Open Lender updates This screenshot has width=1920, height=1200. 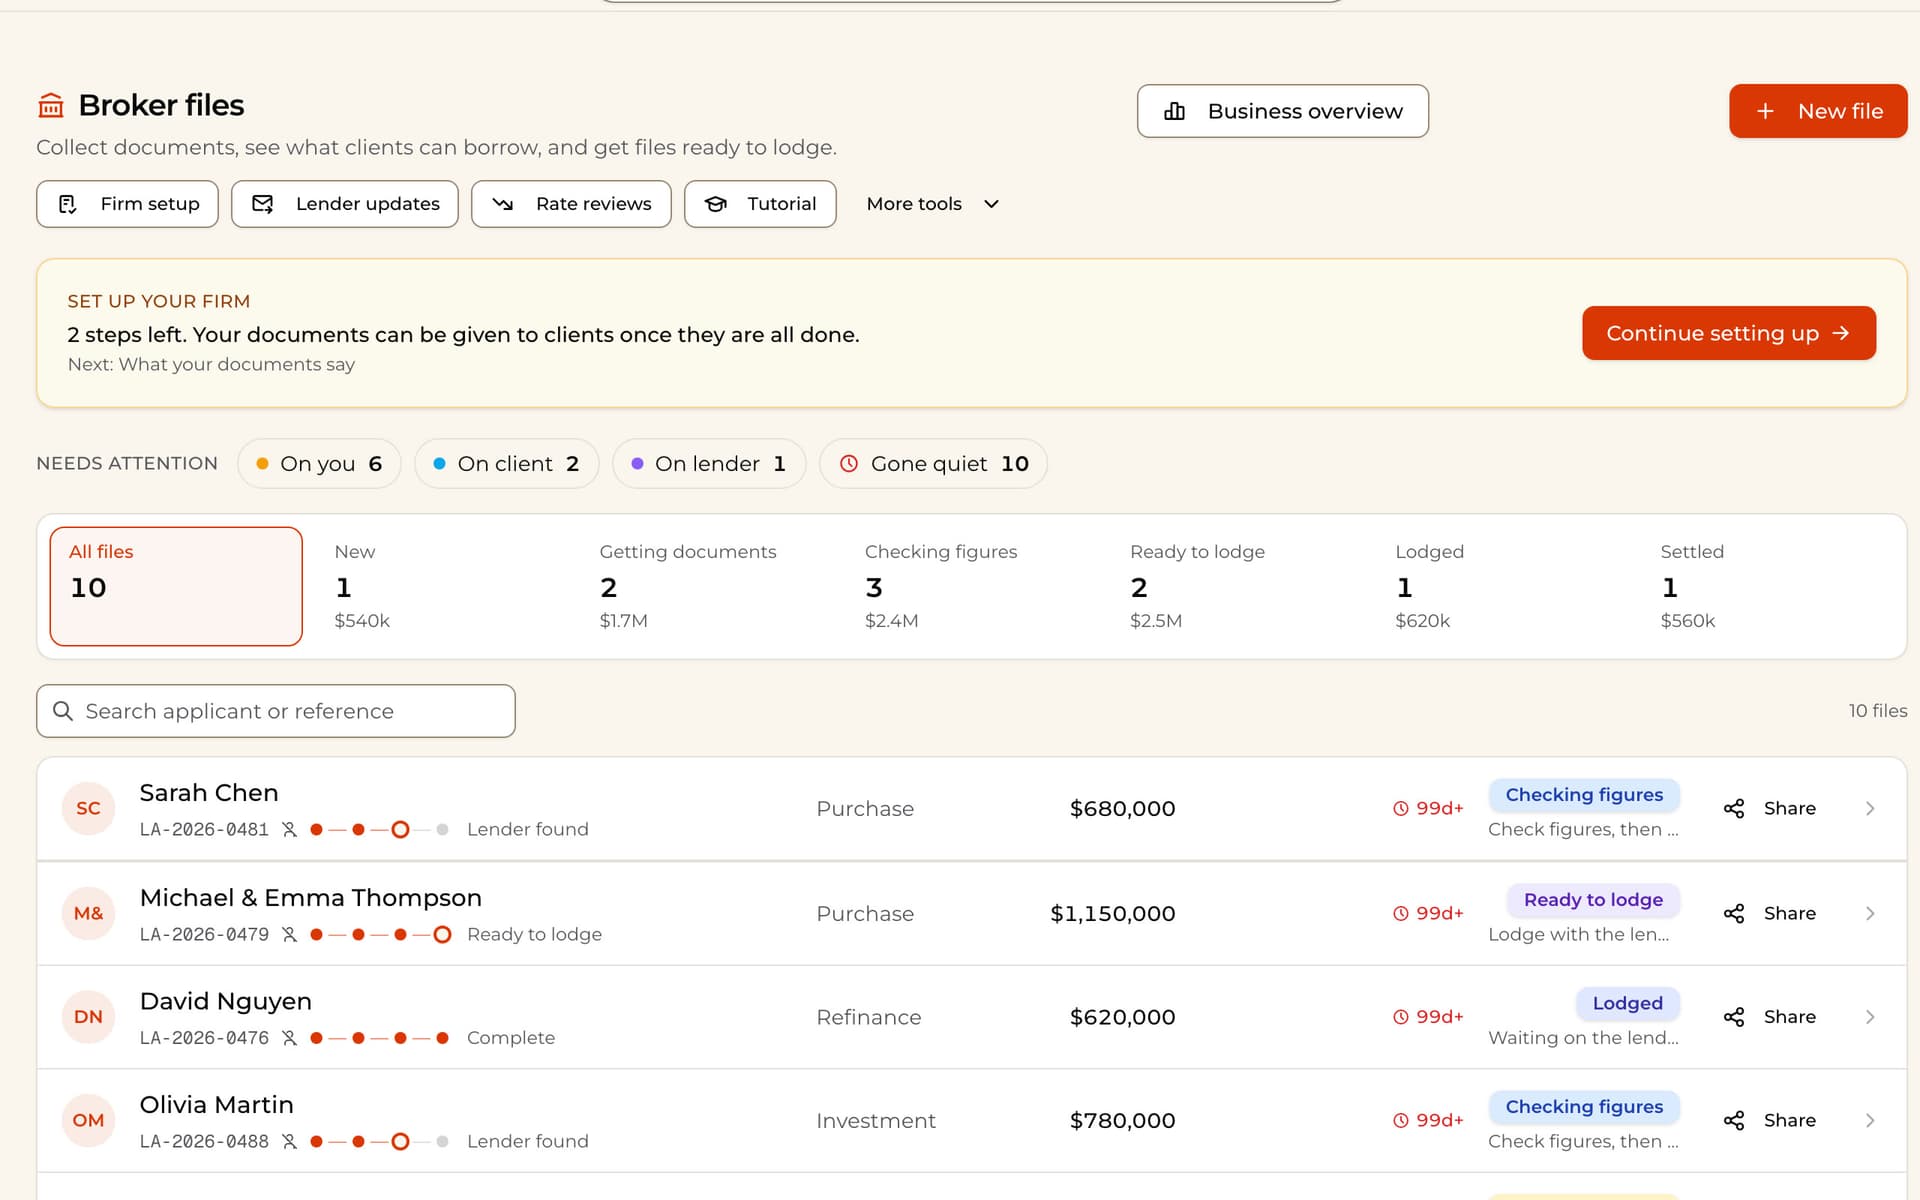[x=345, y=204]
